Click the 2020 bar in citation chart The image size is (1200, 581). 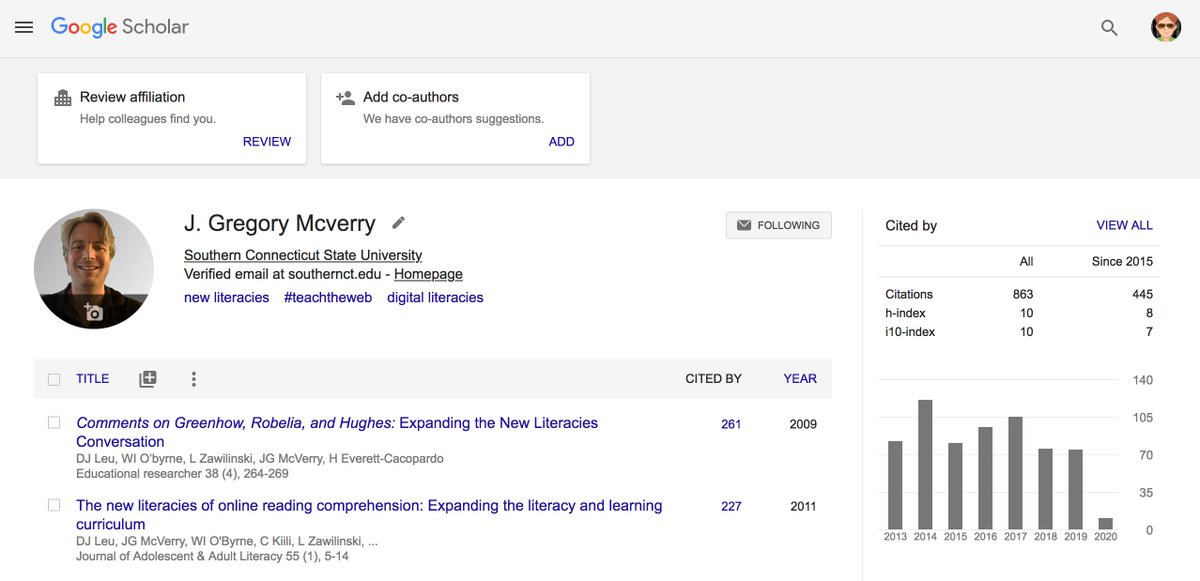(x=1105, y=523)
